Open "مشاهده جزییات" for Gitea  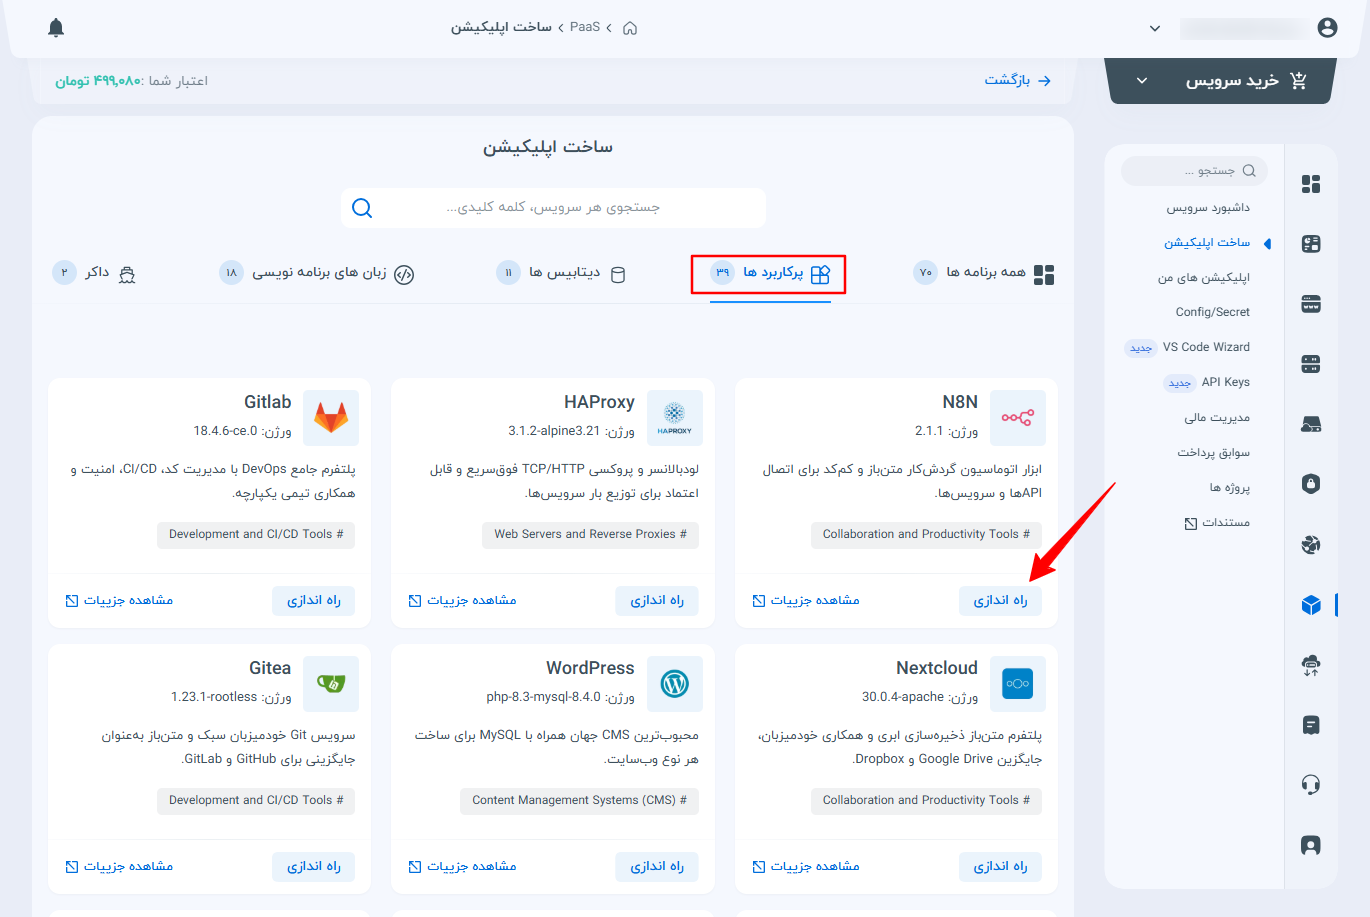119,866
